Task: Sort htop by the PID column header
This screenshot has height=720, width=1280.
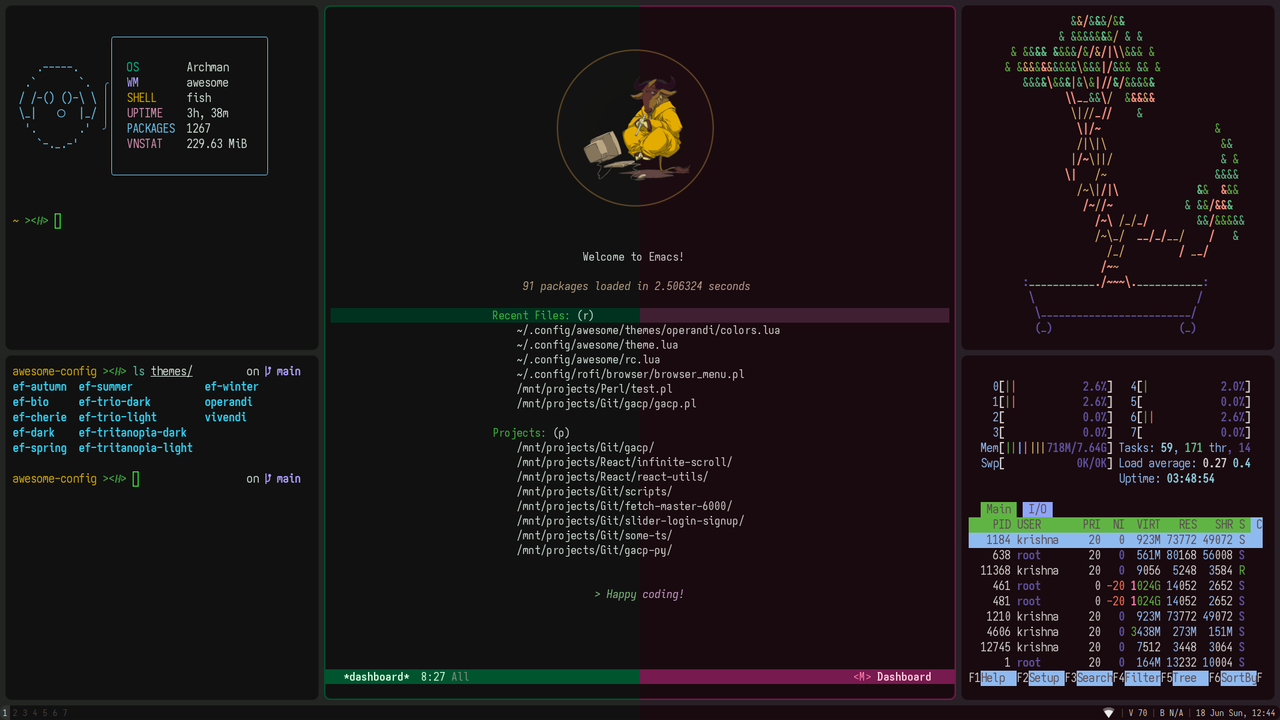Action: coord(1001,524)
